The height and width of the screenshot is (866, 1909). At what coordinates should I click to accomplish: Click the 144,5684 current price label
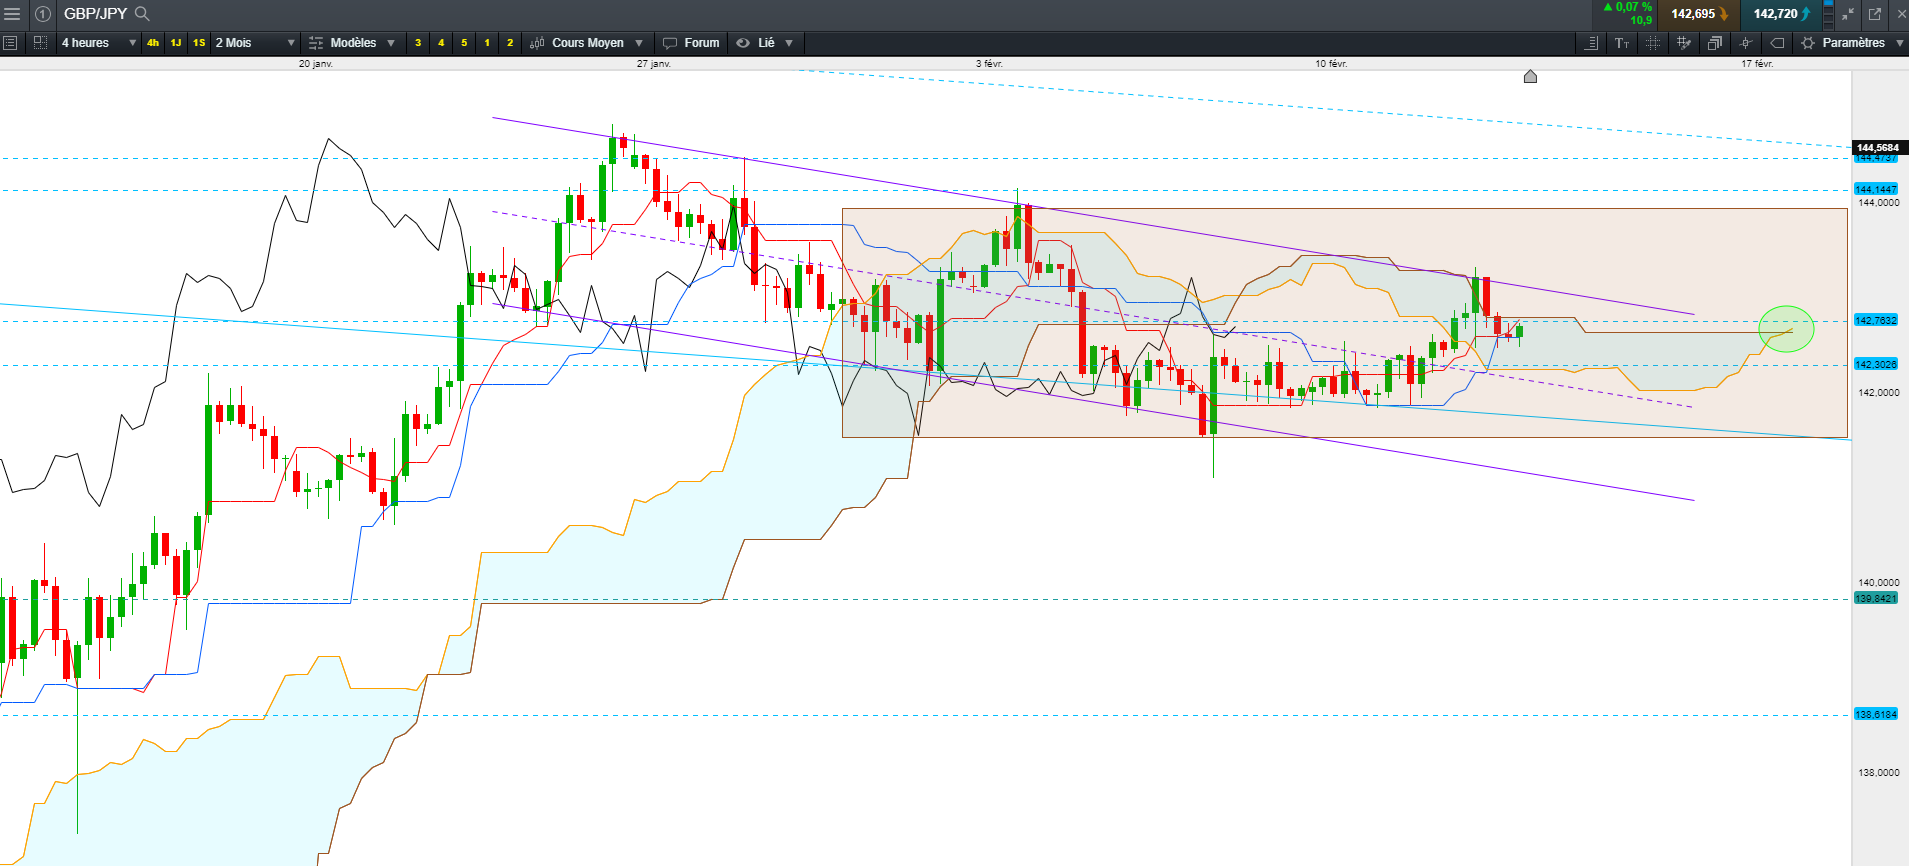1880,148
